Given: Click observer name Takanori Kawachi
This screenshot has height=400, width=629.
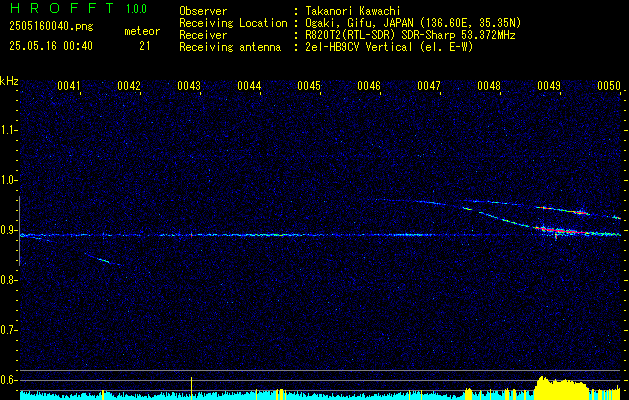Looking at the screenshot, I should pyautogui.click(x=353, y=11).
